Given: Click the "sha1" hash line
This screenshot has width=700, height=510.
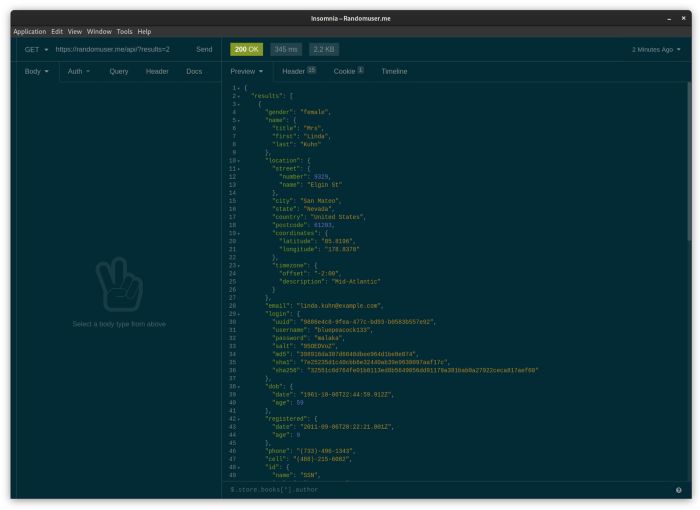Looking at the screenshot, I should point(361,362).
